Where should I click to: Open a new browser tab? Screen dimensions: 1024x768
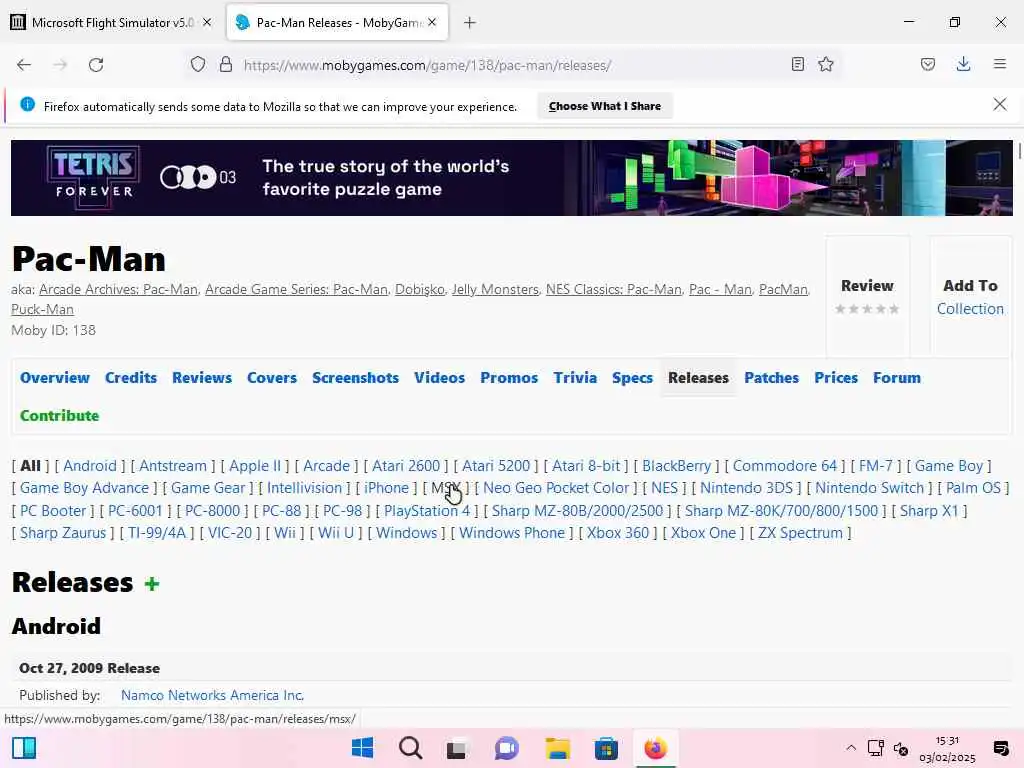[470, 23]
